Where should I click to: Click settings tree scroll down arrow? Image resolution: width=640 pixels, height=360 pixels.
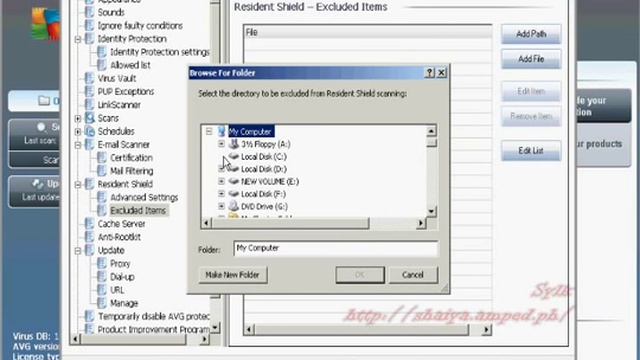215,327
